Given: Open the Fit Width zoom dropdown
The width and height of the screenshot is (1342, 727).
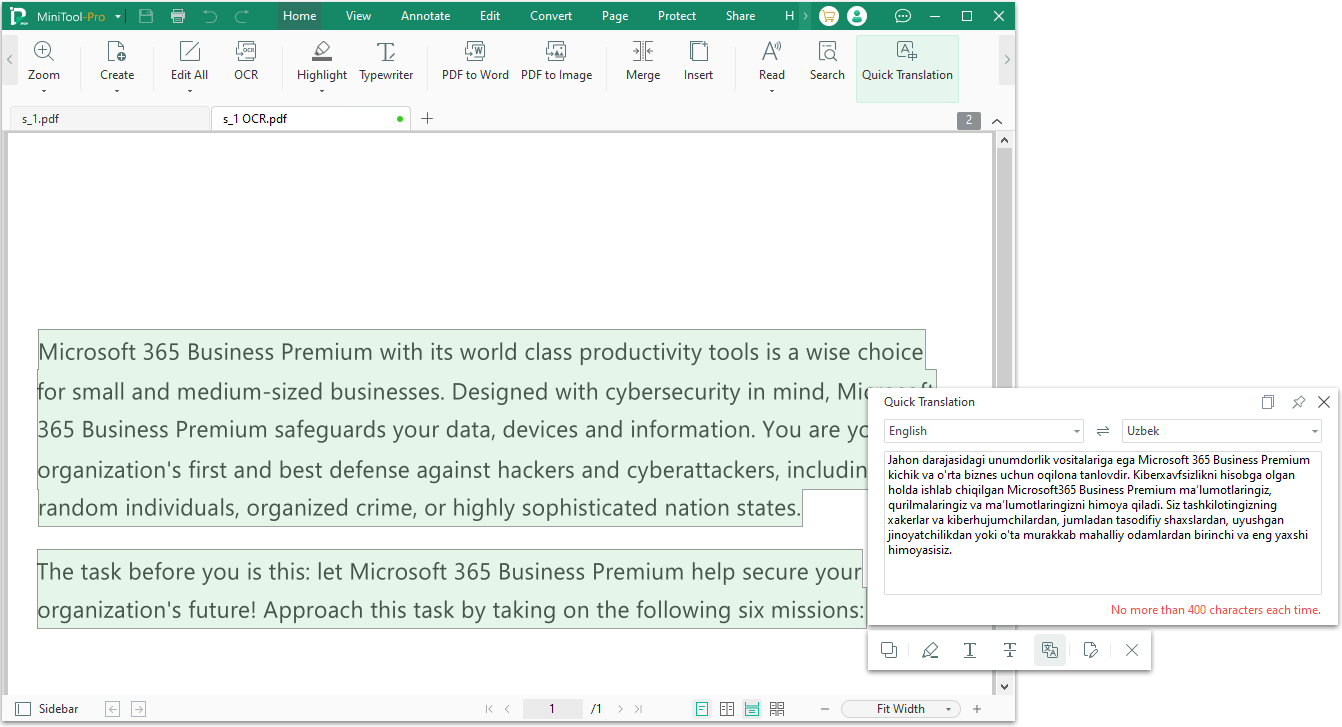Looking at the screenshot, I should pos(900,709).
